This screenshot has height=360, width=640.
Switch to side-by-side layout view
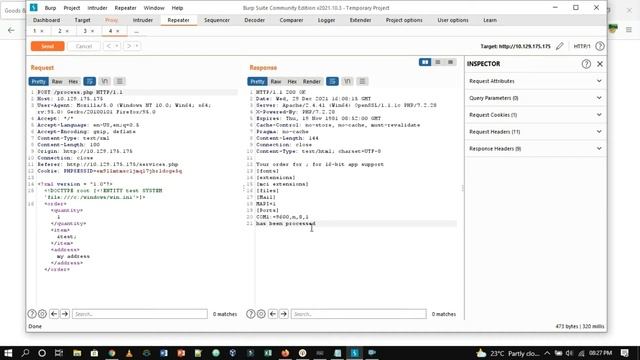[x=425, y=62]
